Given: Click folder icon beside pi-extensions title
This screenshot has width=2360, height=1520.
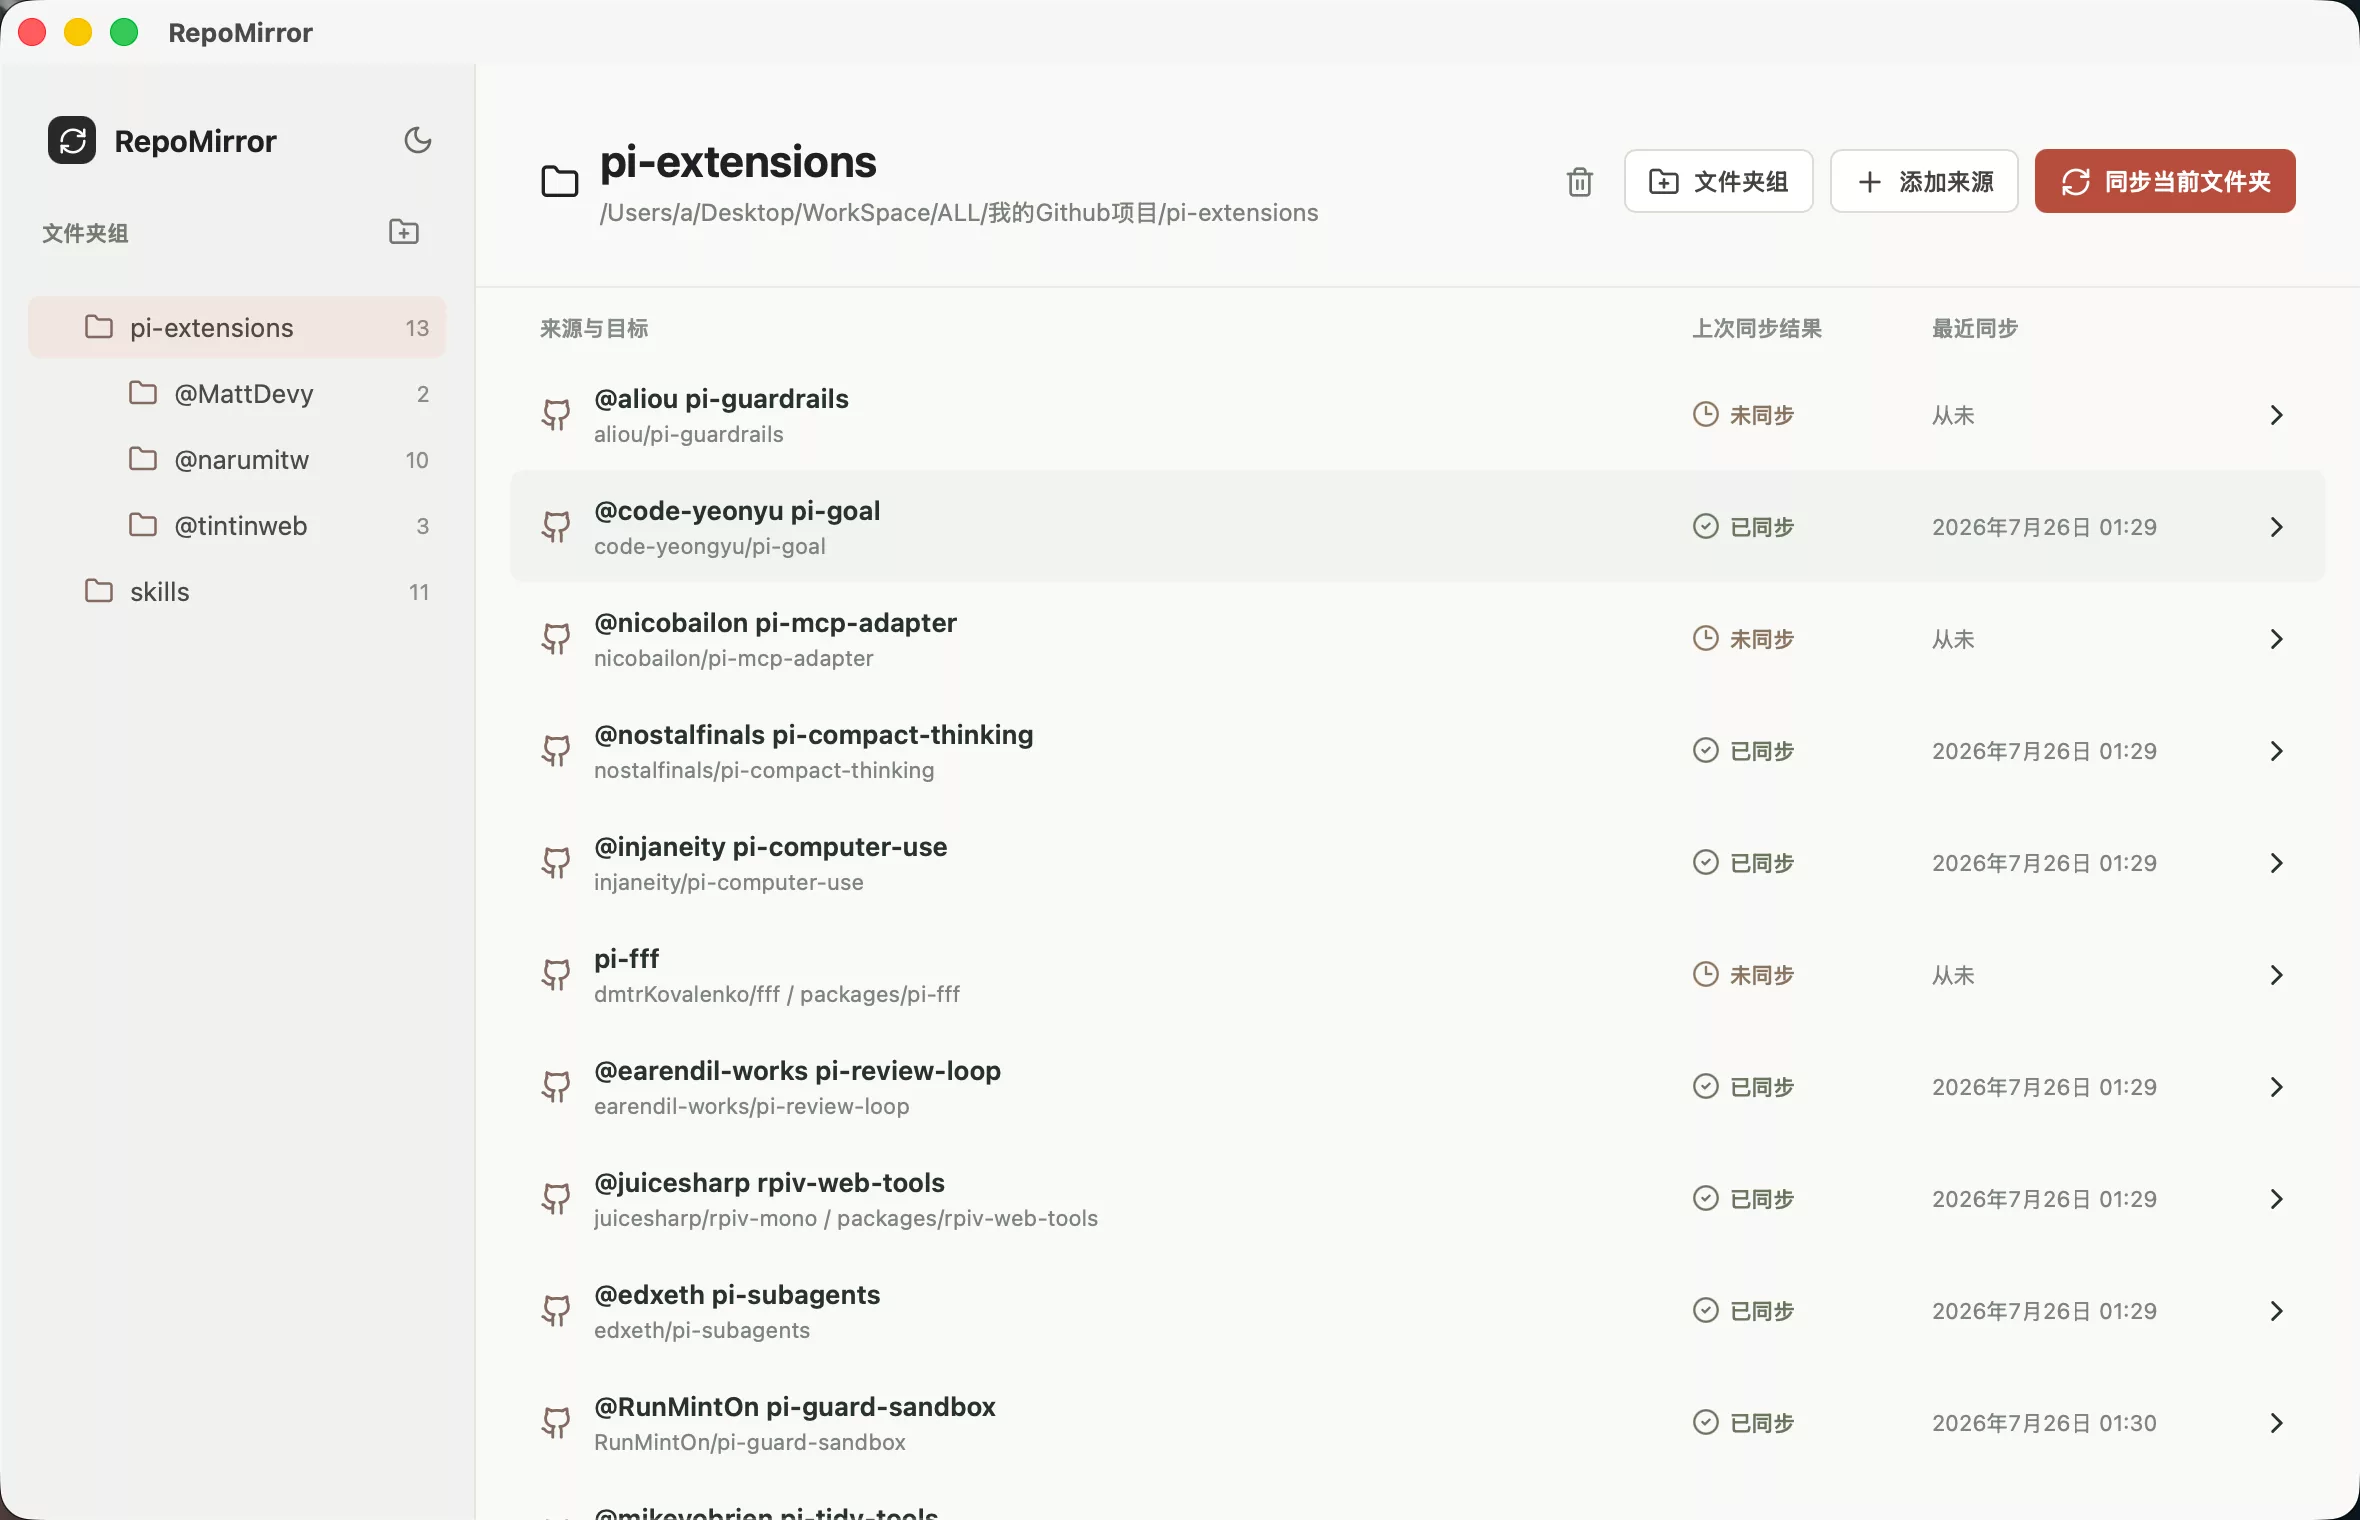Looking at the screenshot, I should tap(559, 182).
